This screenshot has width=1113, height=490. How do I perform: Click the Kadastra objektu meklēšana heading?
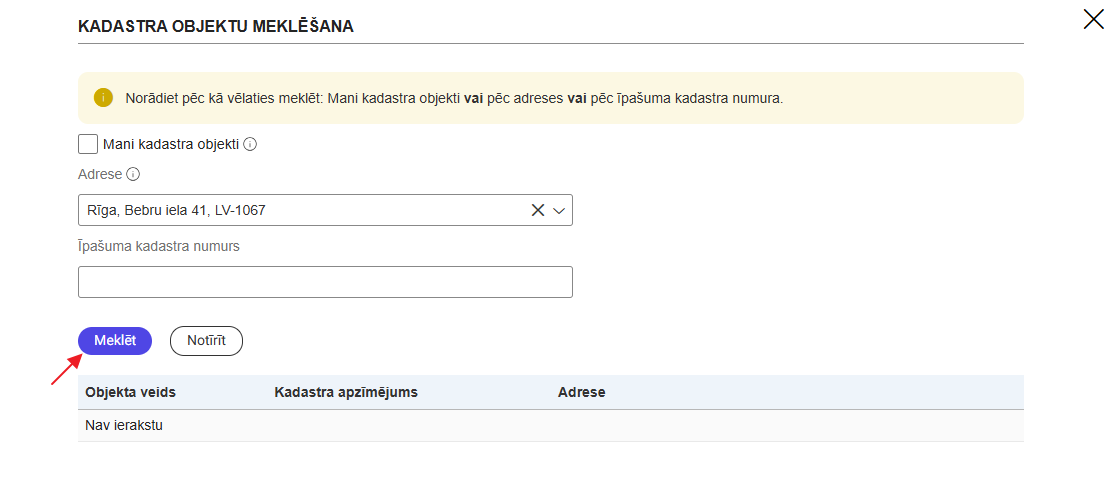[216, 27]
